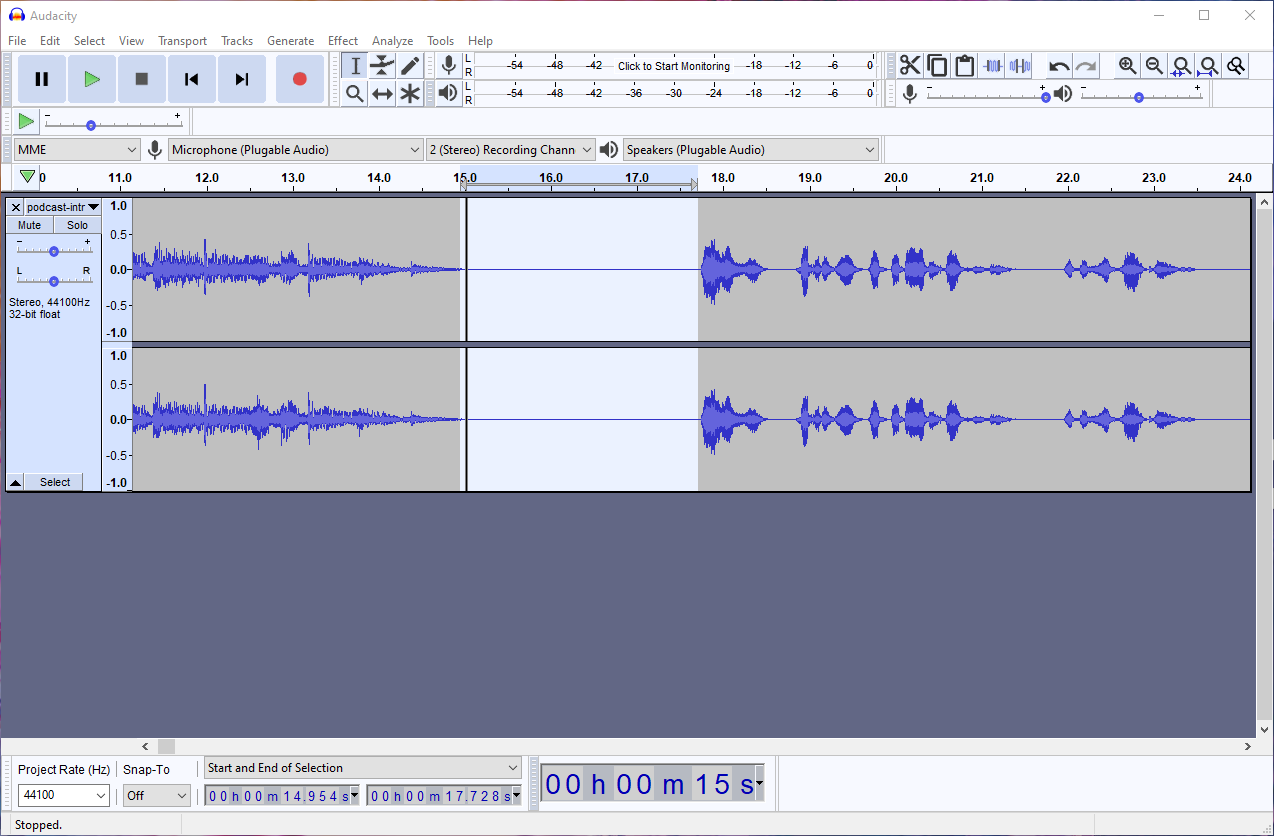Click the pinned play head triangle in timeline

tap(28, 177)
